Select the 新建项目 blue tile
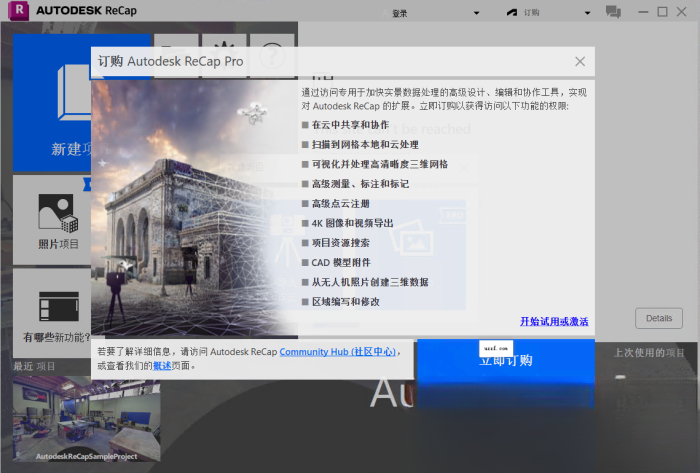Screen dimensions: 700x473 [x=52, y=103]
